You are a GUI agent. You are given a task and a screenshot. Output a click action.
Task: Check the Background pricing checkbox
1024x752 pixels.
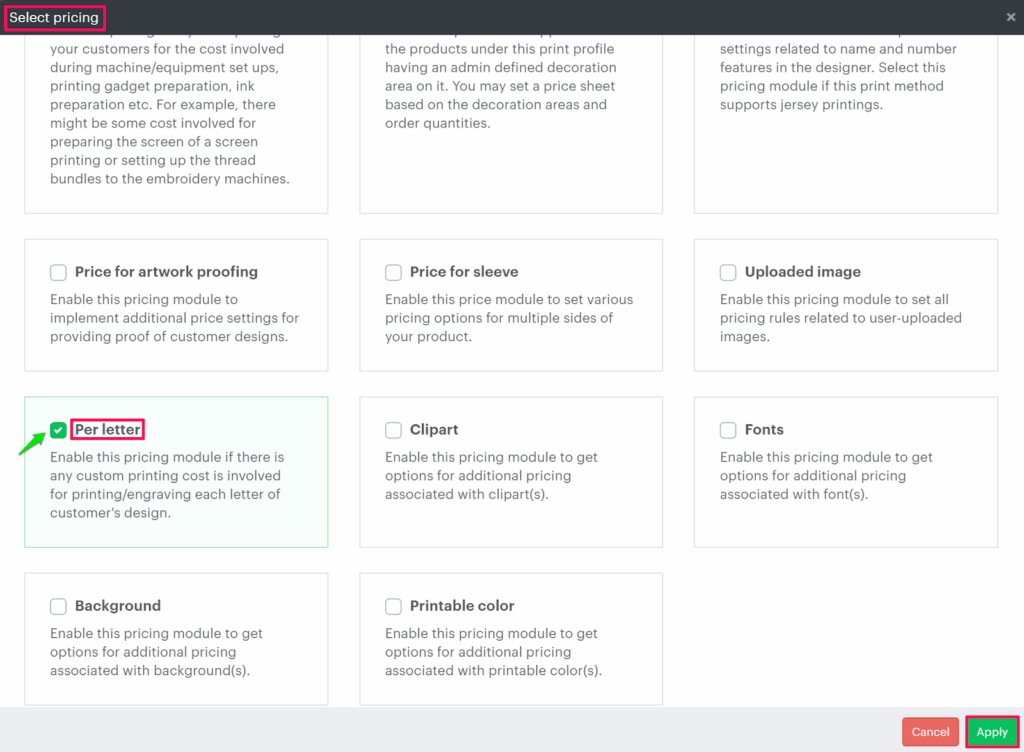click(58, 606)
